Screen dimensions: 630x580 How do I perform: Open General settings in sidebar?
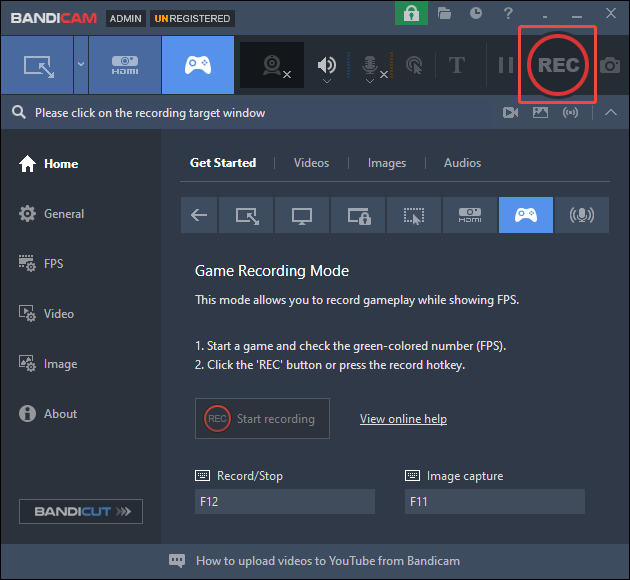51,214
